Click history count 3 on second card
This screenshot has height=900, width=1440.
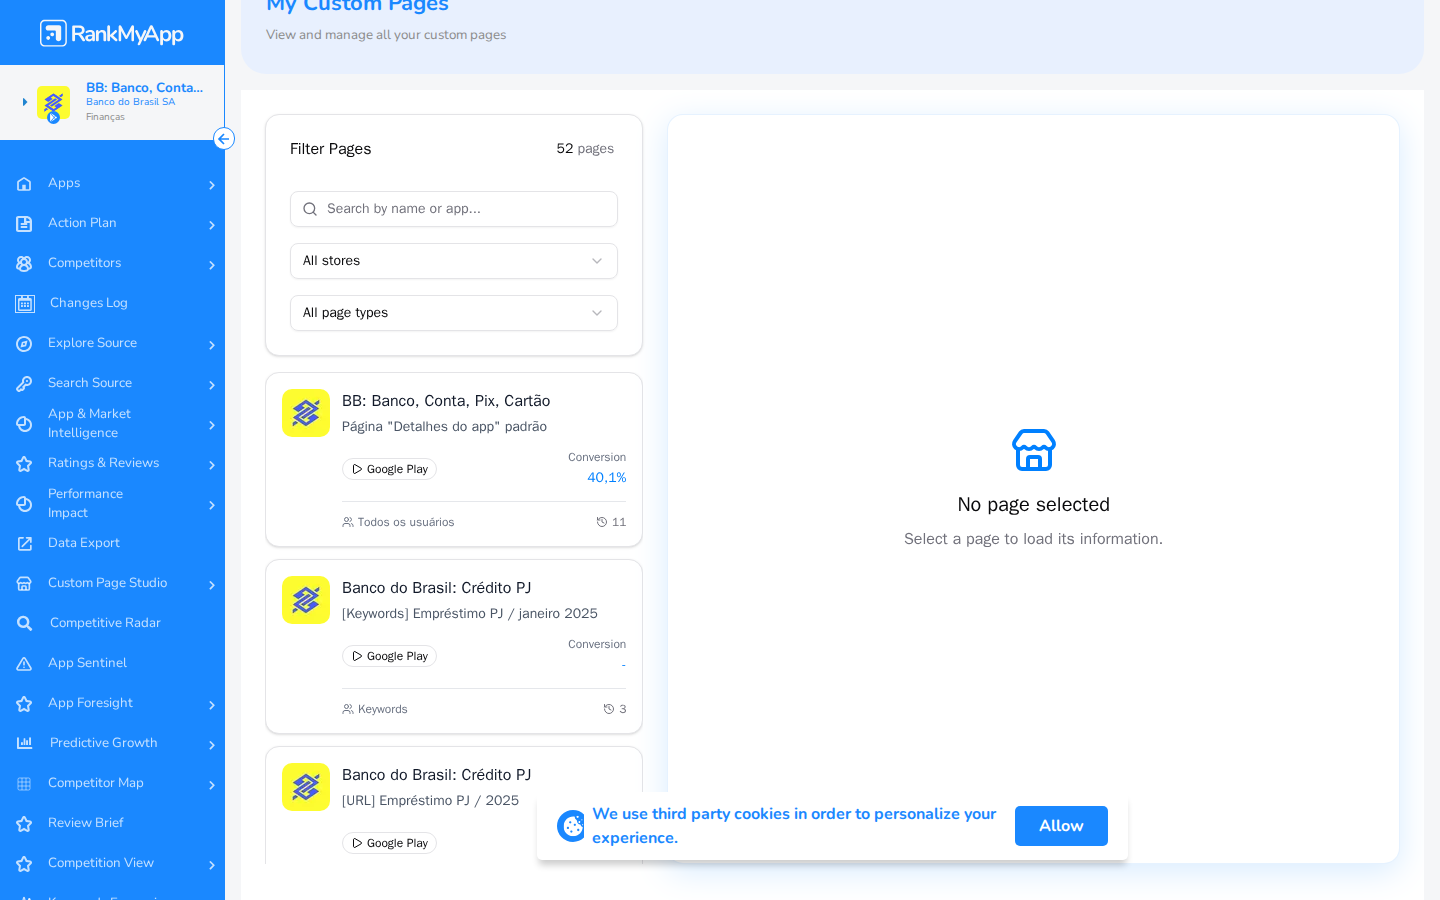[615, 709]
